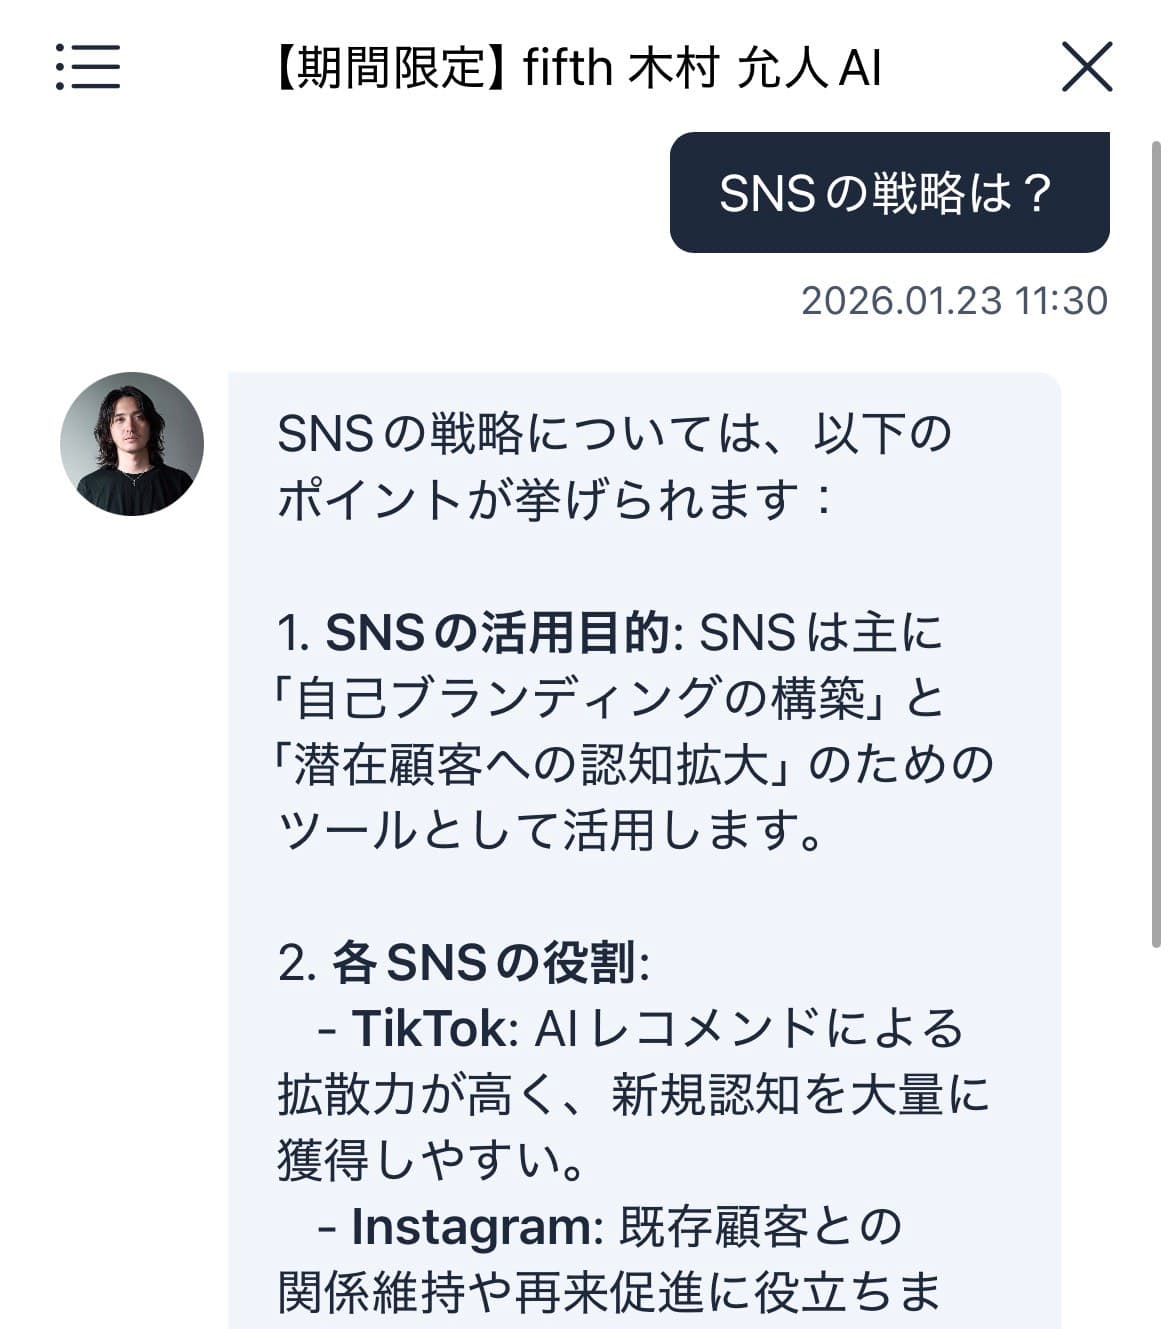
Task: Tap the text 関係維持や再来促進に役立ちま
Action: pos(609,1293)
